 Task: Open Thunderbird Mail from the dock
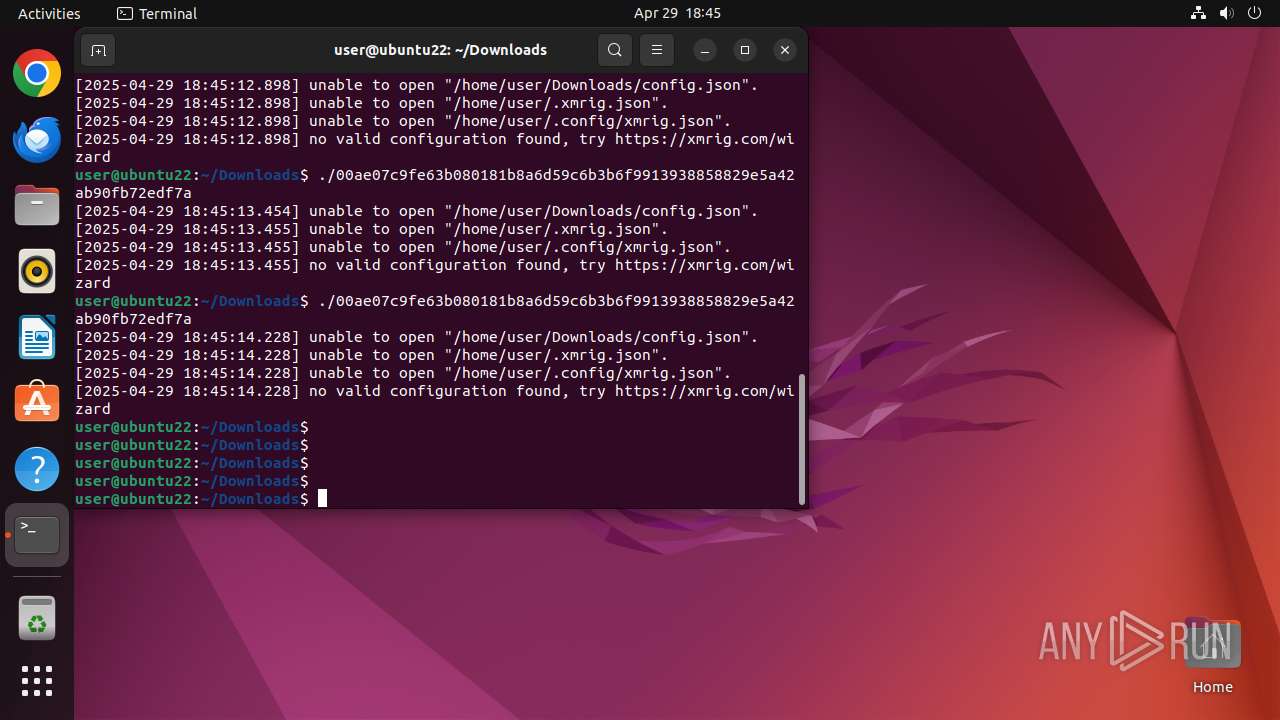pos(37,139)
